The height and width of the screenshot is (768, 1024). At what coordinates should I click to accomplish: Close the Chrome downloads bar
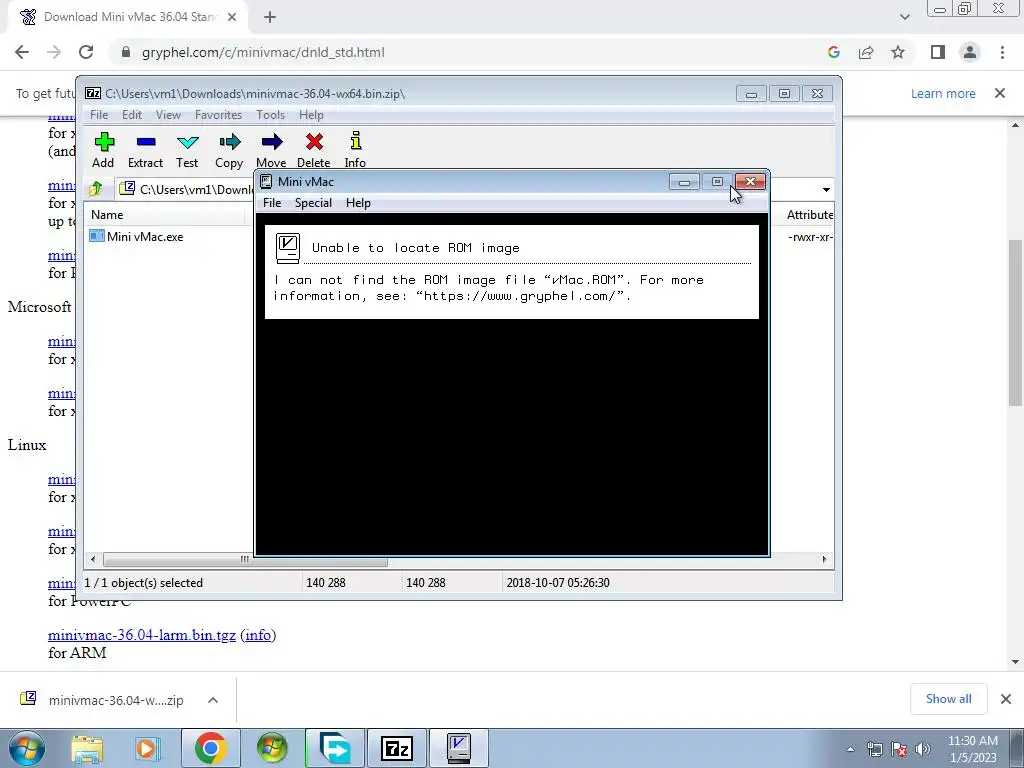pyautogui.click(x=1006, y=699)
